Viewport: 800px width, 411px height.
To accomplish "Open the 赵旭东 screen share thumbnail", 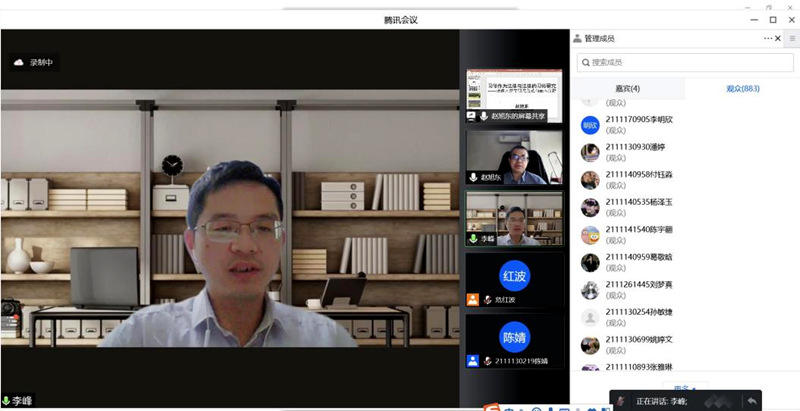I will (514, 96).
